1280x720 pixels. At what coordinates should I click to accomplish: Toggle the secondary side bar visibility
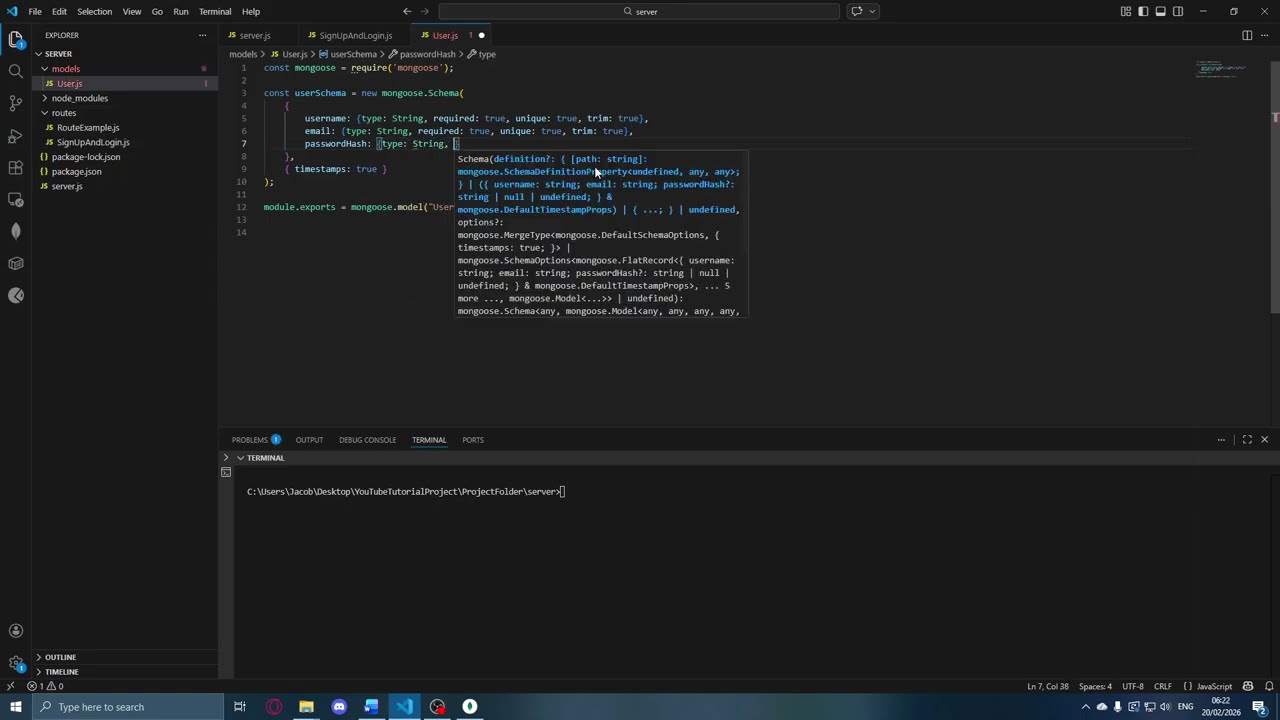coord(1178,11)
